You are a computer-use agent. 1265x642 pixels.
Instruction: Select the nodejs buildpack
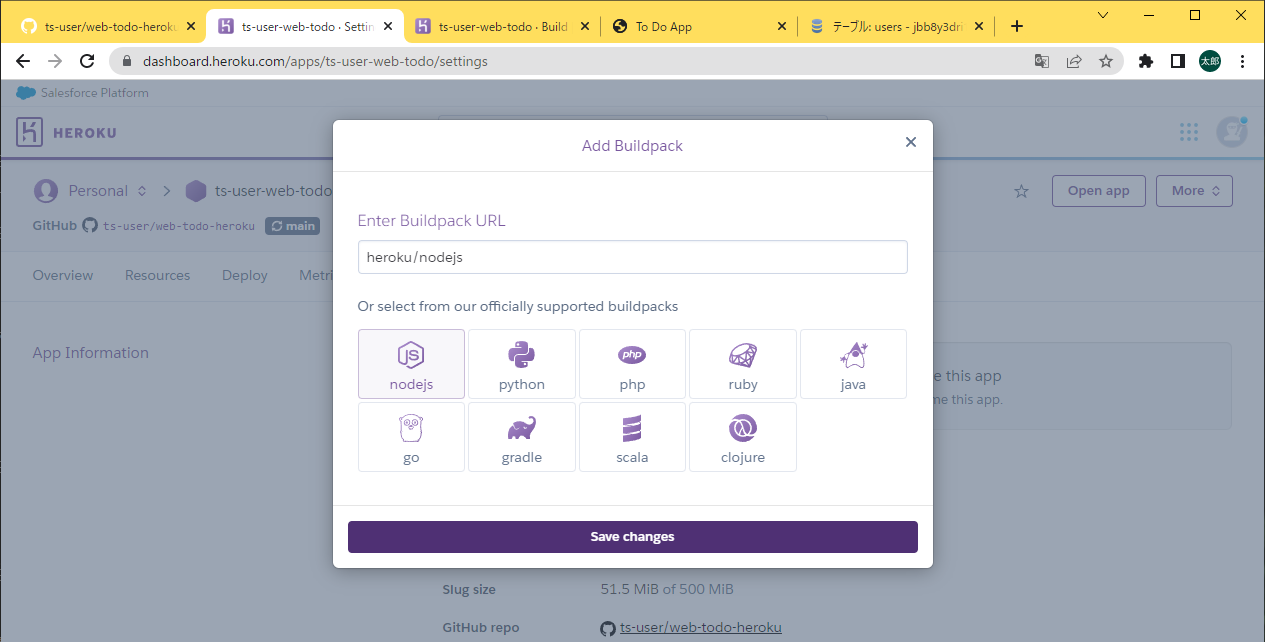pyautogui.click(x=411, y=364)
